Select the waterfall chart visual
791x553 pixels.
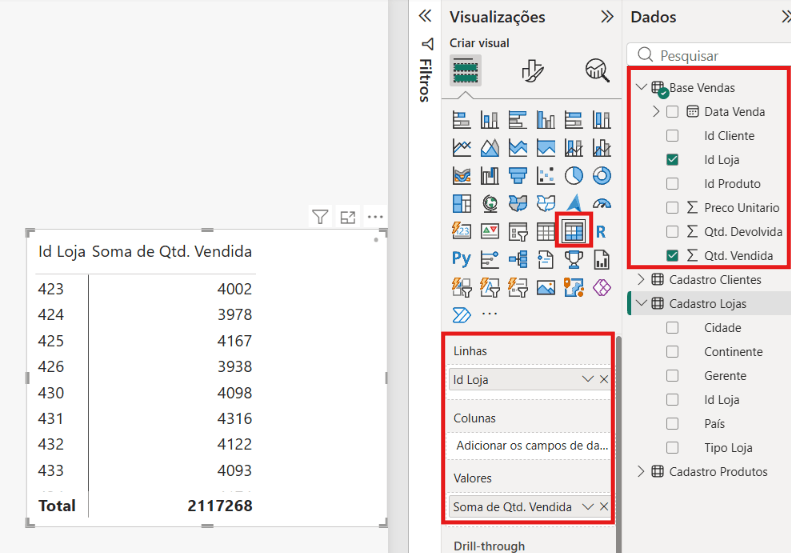(489, 176)
